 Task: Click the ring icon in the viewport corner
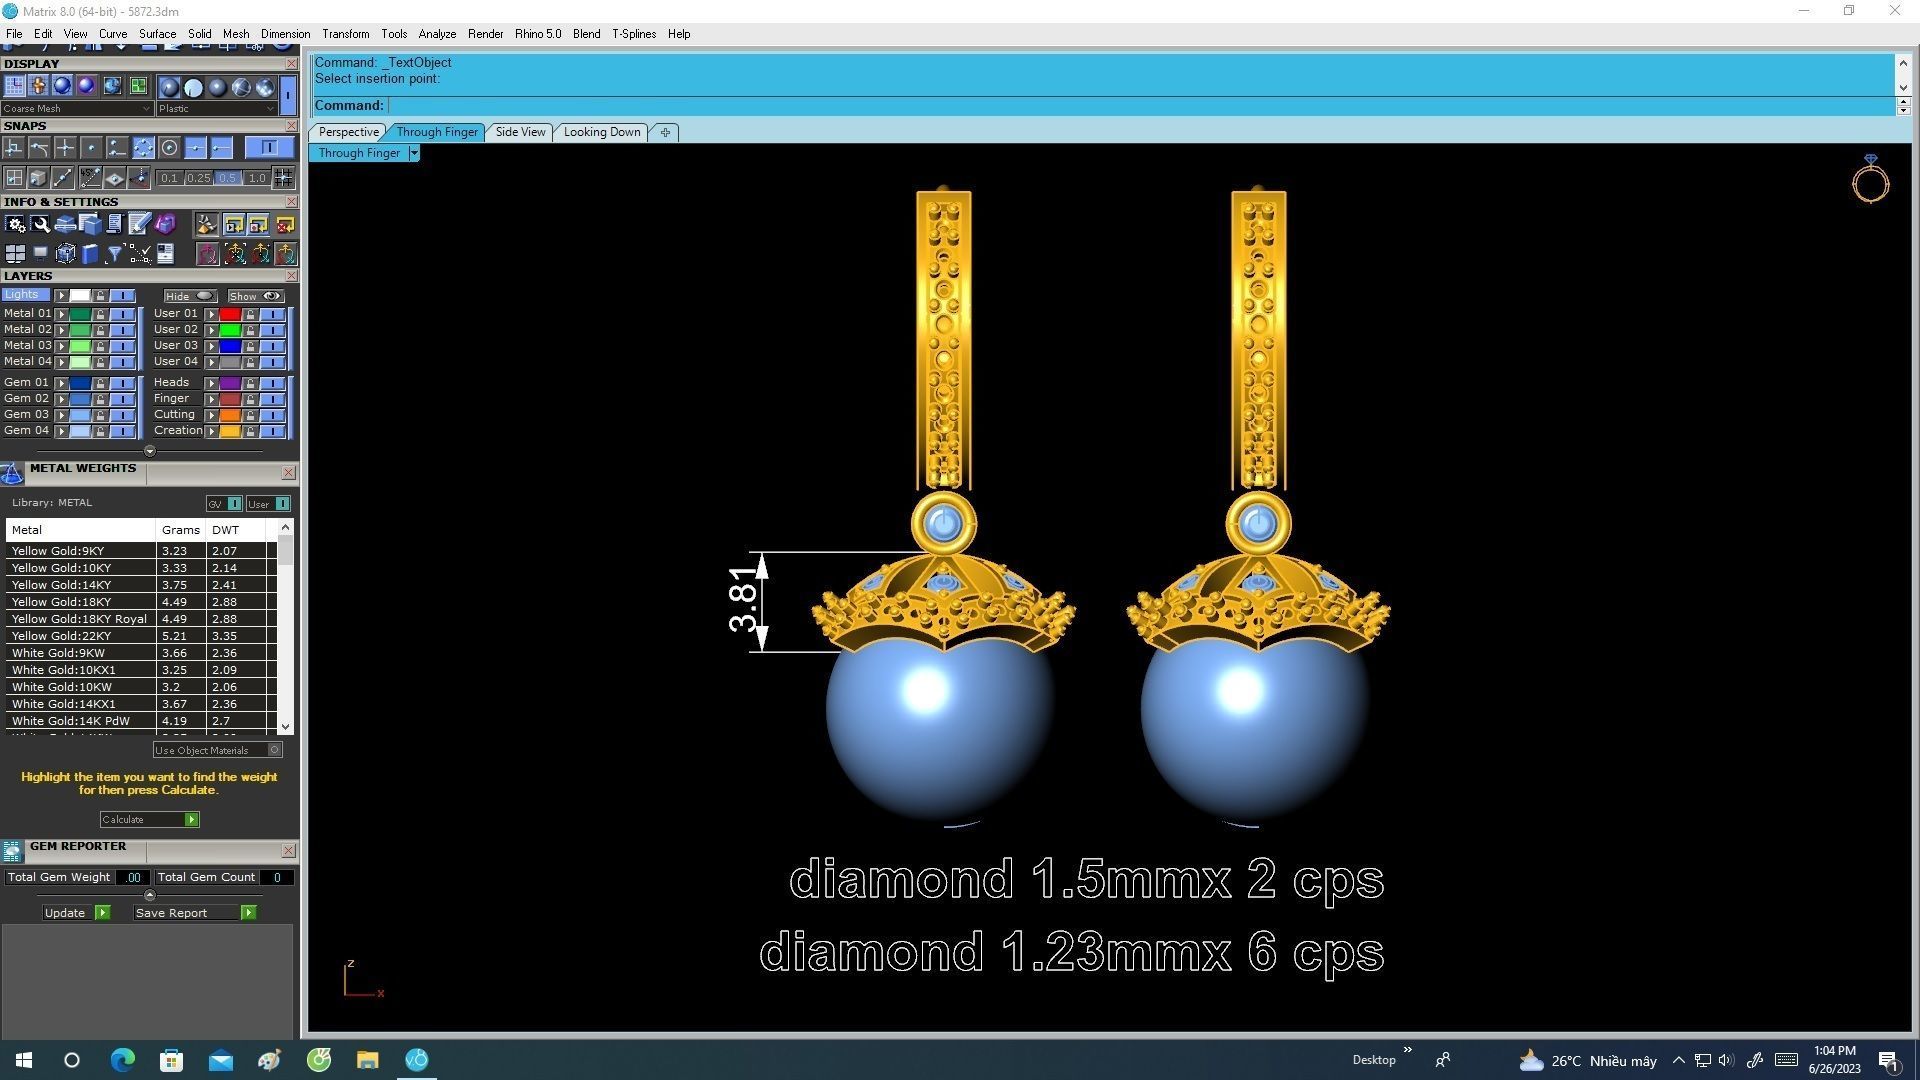tap(1870, 179)
